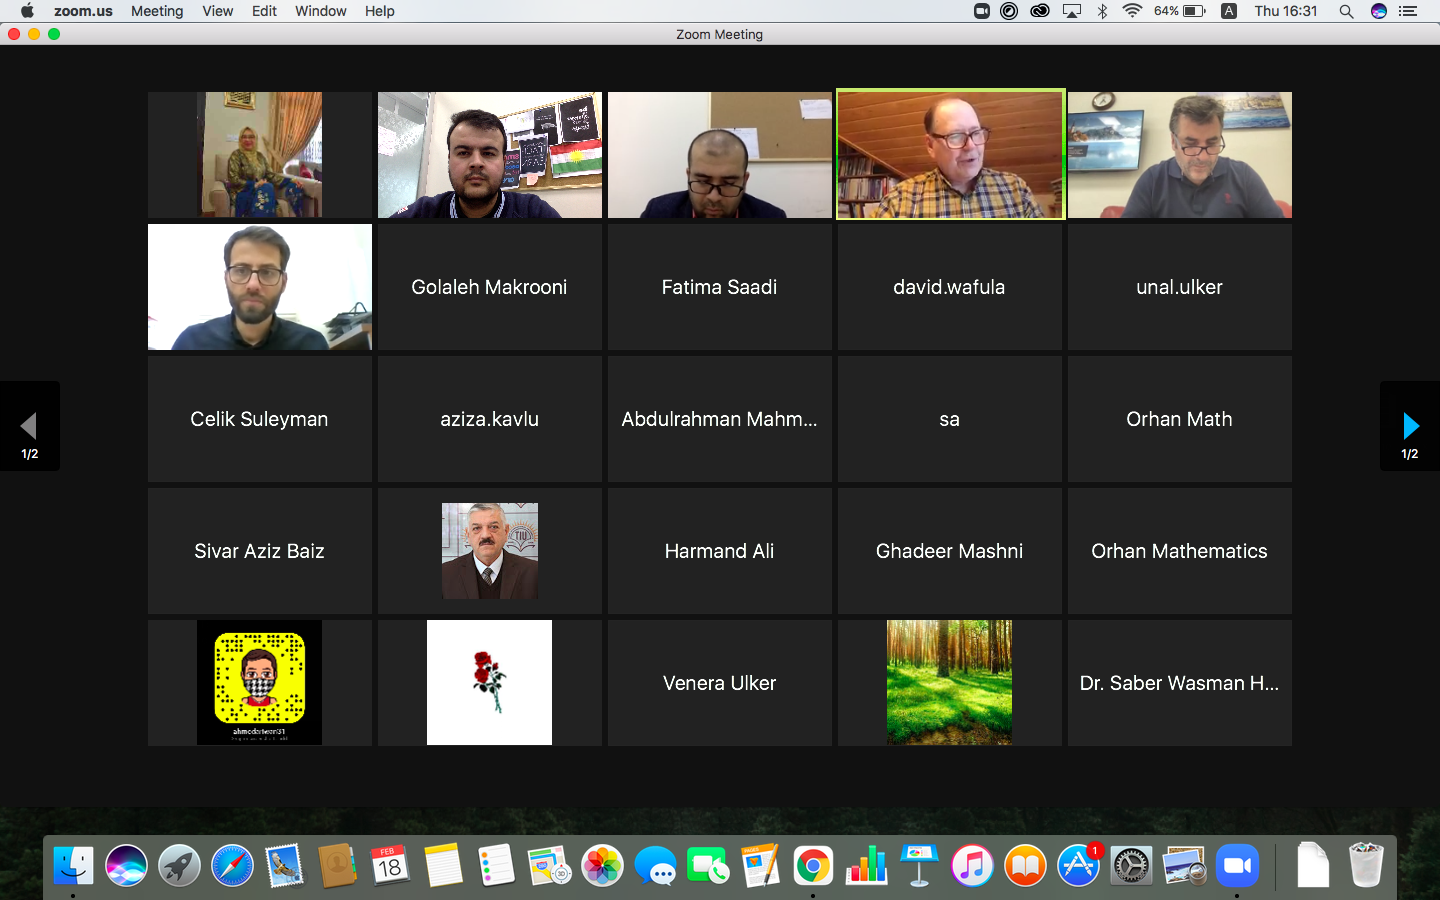The image size is (1440, 900).
Task: Click the highlighted active speaker video tile
Action: (x=949, y=155)
